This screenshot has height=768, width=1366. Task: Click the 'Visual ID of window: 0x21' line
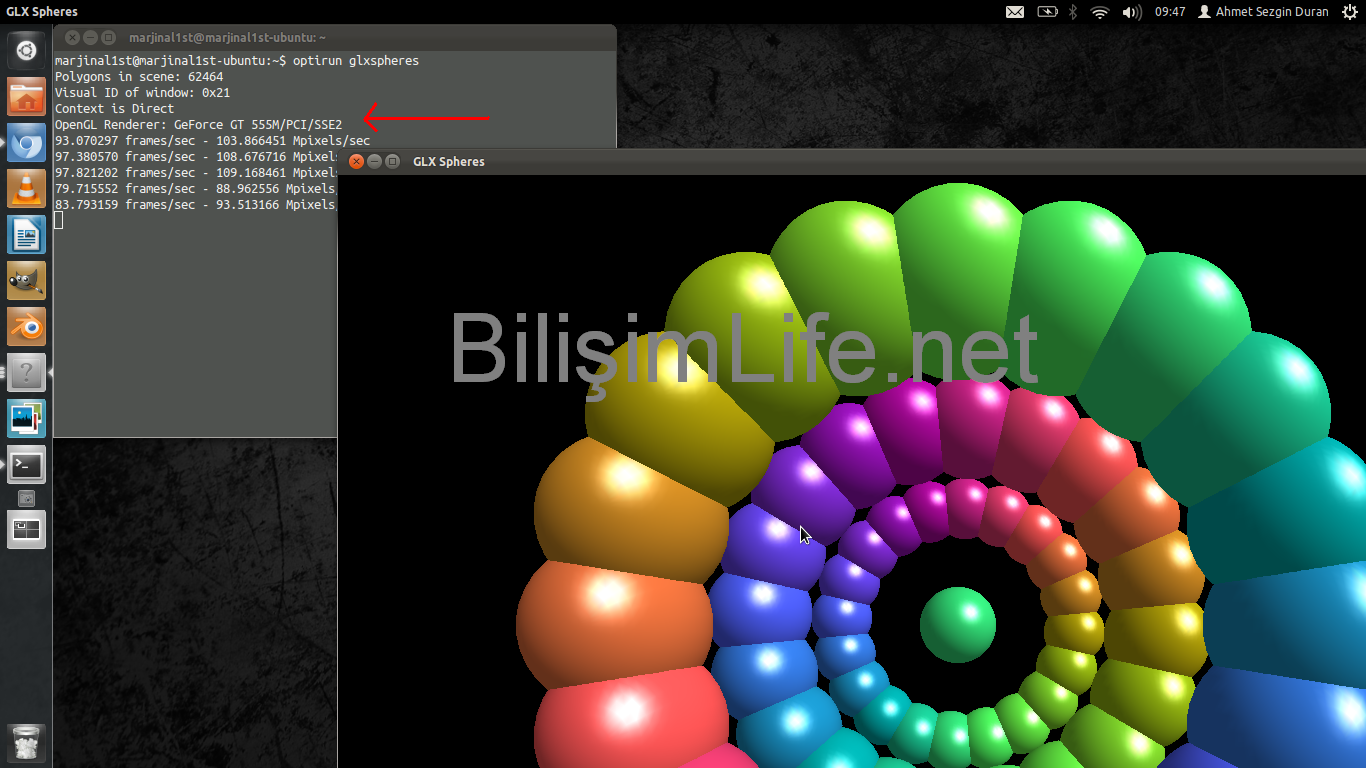point(143,93)
